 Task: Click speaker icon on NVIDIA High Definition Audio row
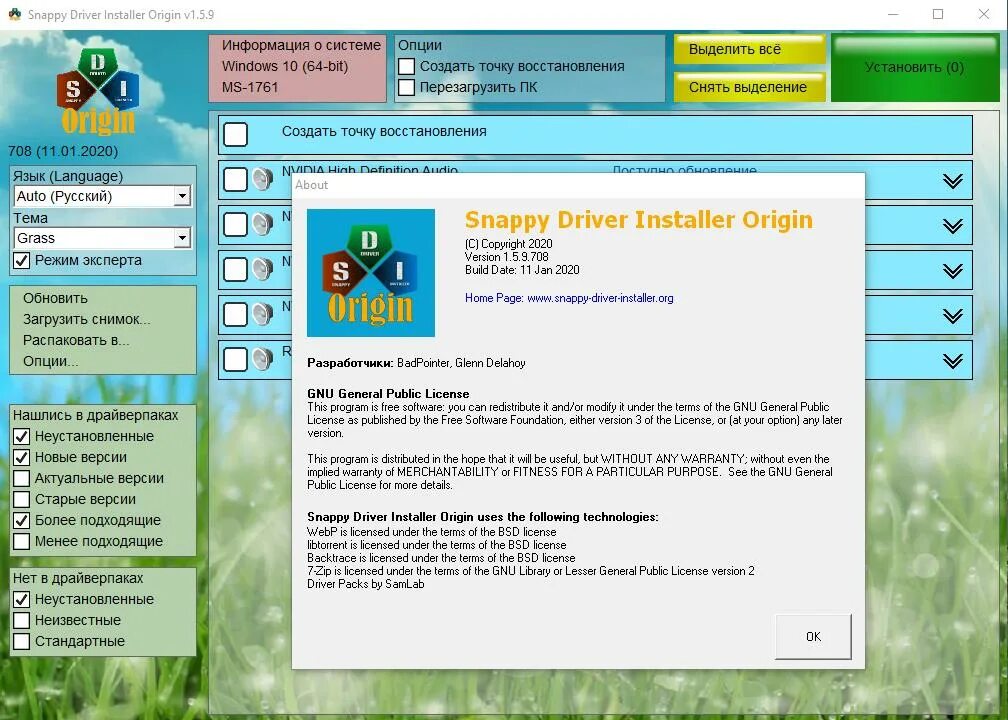pyautogui.click(x=262, y=179)
